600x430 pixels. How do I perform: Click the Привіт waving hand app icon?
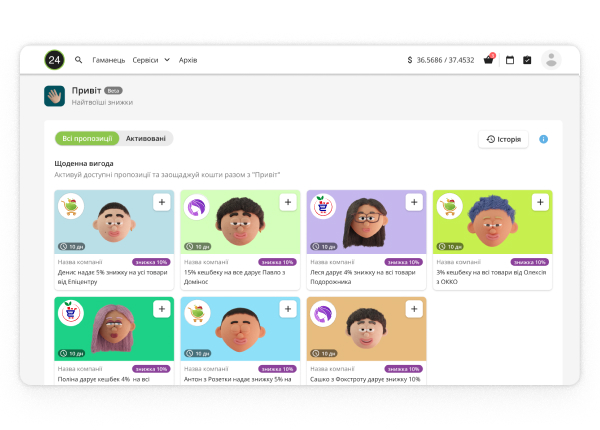pos(54,96)
